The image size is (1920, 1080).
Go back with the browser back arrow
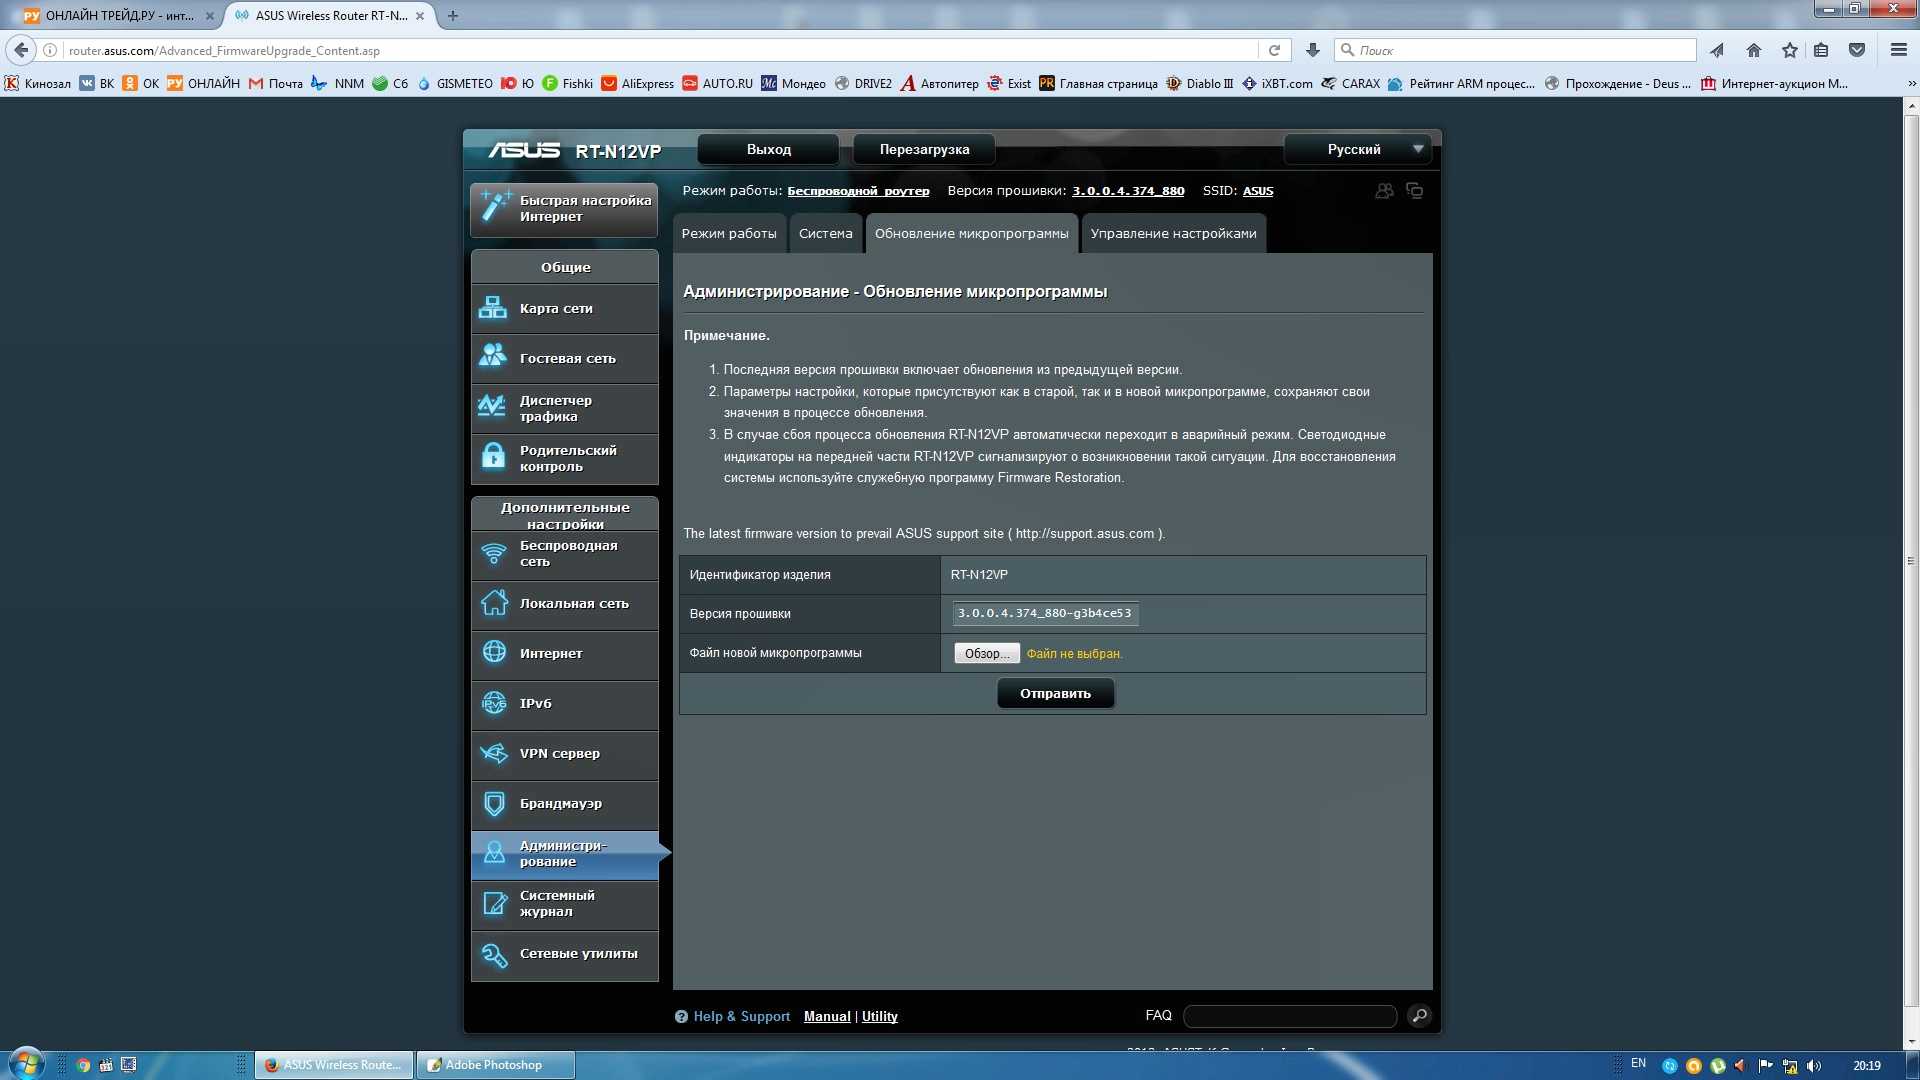(x=21, y=50)
